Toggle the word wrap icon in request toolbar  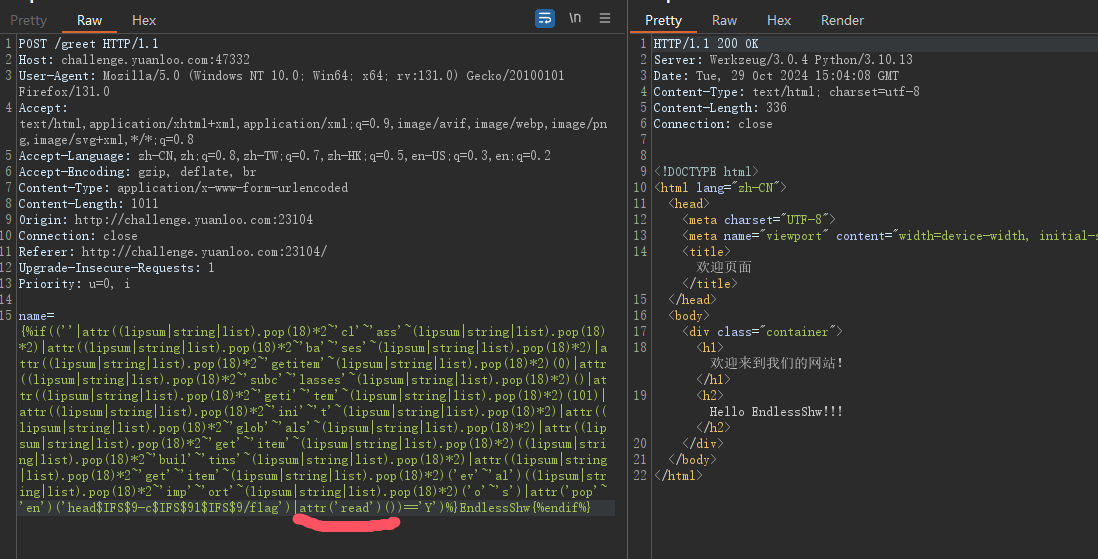click(x=545, y=18)
